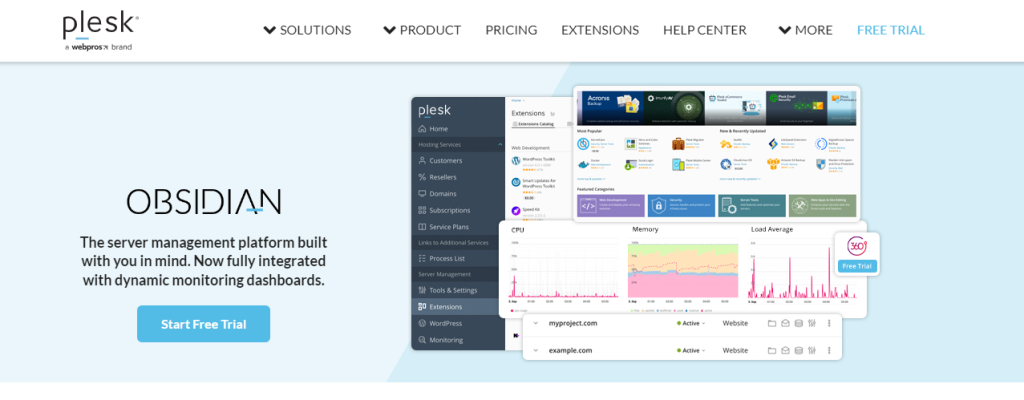Click the Home icon in the Plesk sidebar

click(422, 129)
